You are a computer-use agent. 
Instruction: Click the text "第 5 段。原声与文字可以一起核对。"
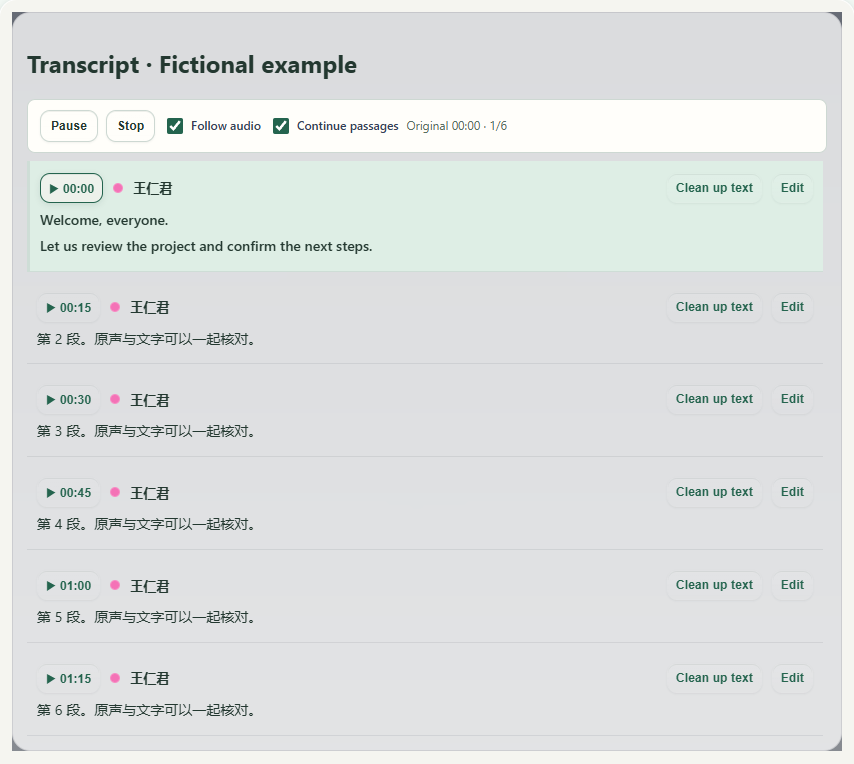click(x=146, y=618)
